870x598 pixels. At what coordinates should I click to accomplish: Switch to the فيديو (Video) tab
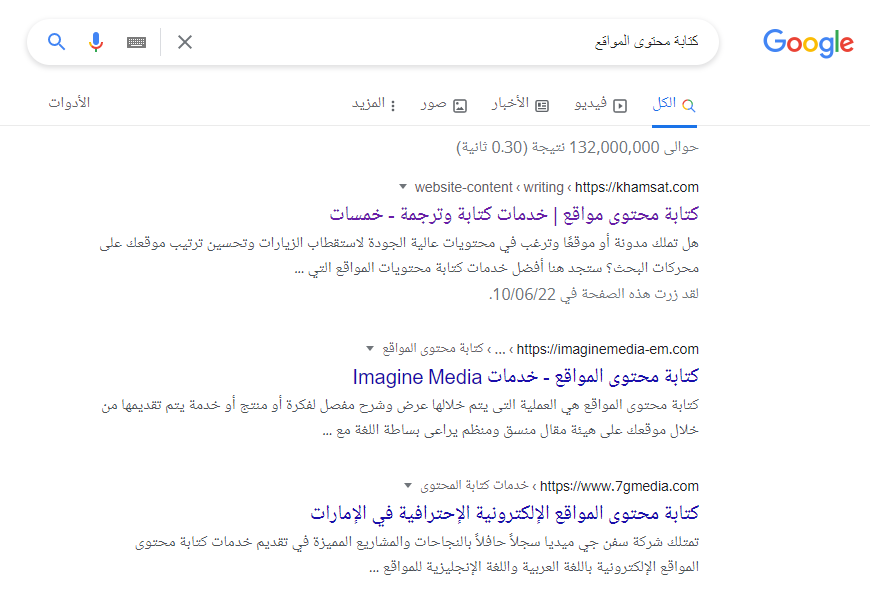601,104
